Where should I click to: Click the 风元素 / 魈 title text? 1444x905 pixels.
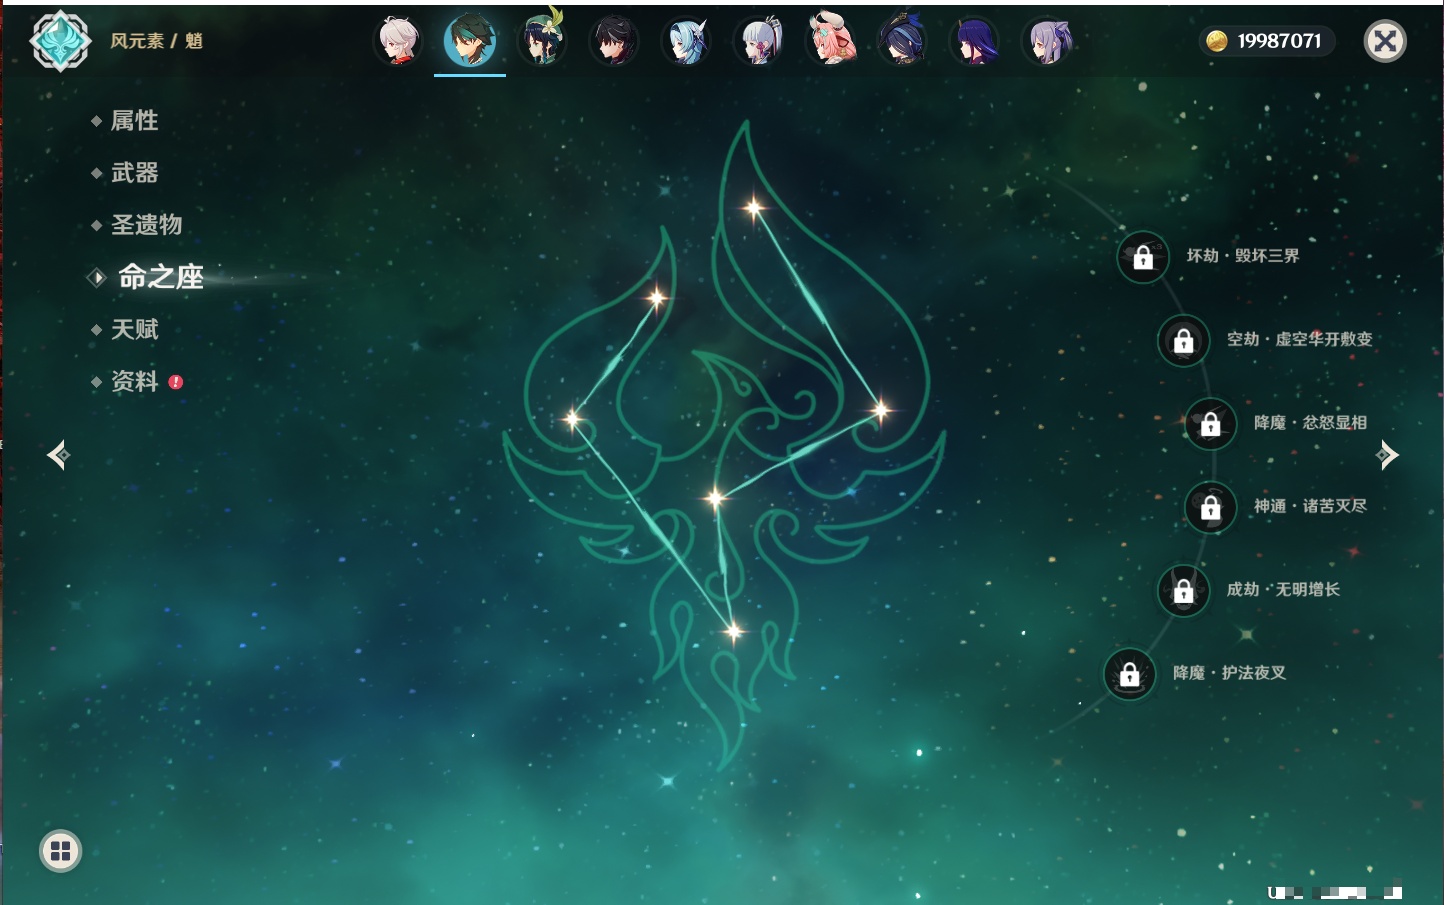[156, 41]
